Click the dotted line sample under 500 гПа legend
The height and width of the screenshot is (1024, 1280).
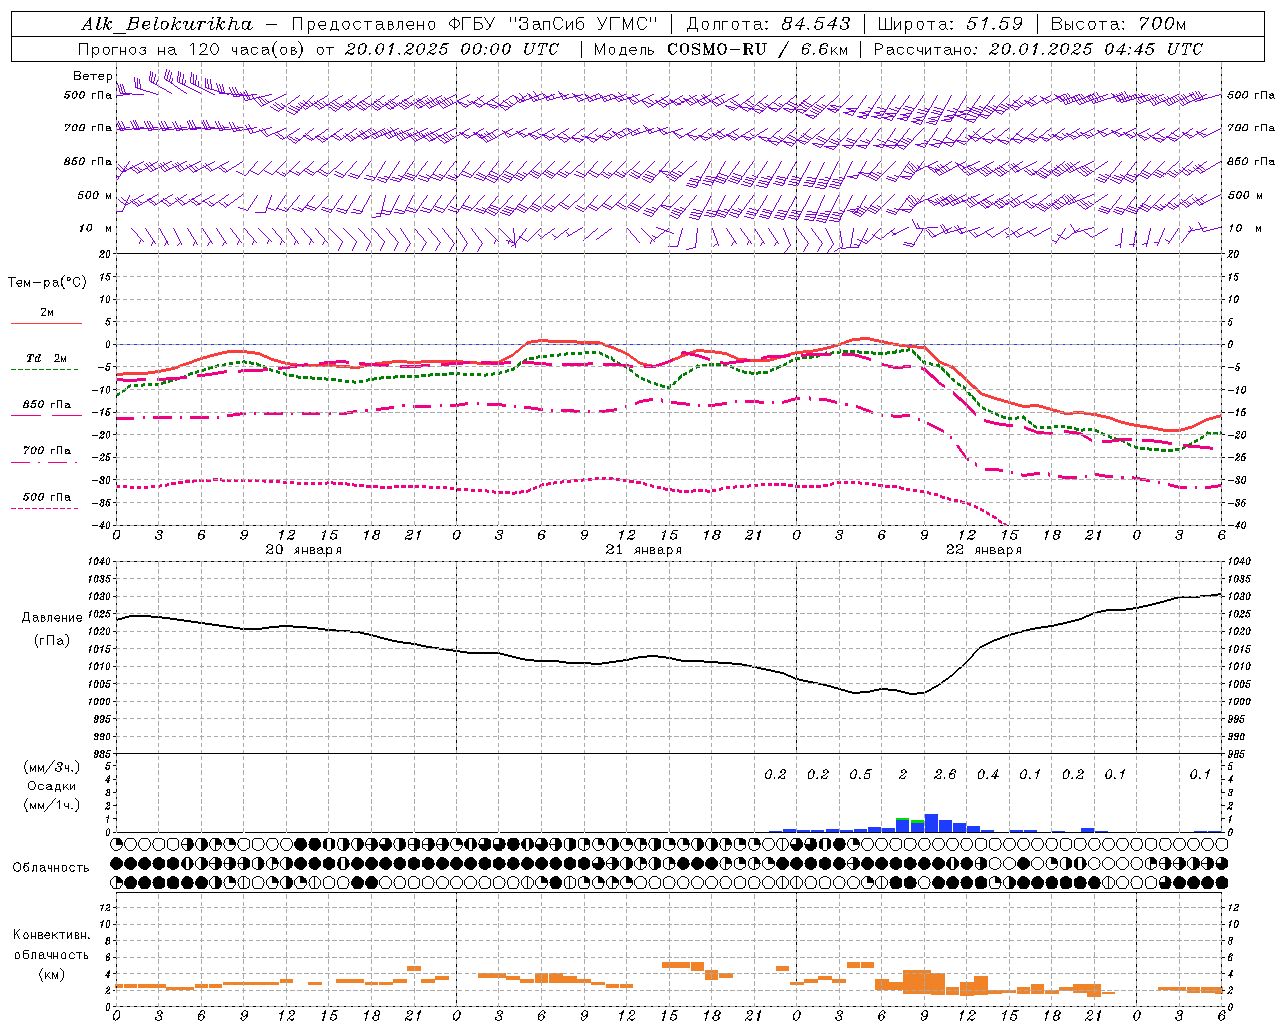[x=46, y=508]
